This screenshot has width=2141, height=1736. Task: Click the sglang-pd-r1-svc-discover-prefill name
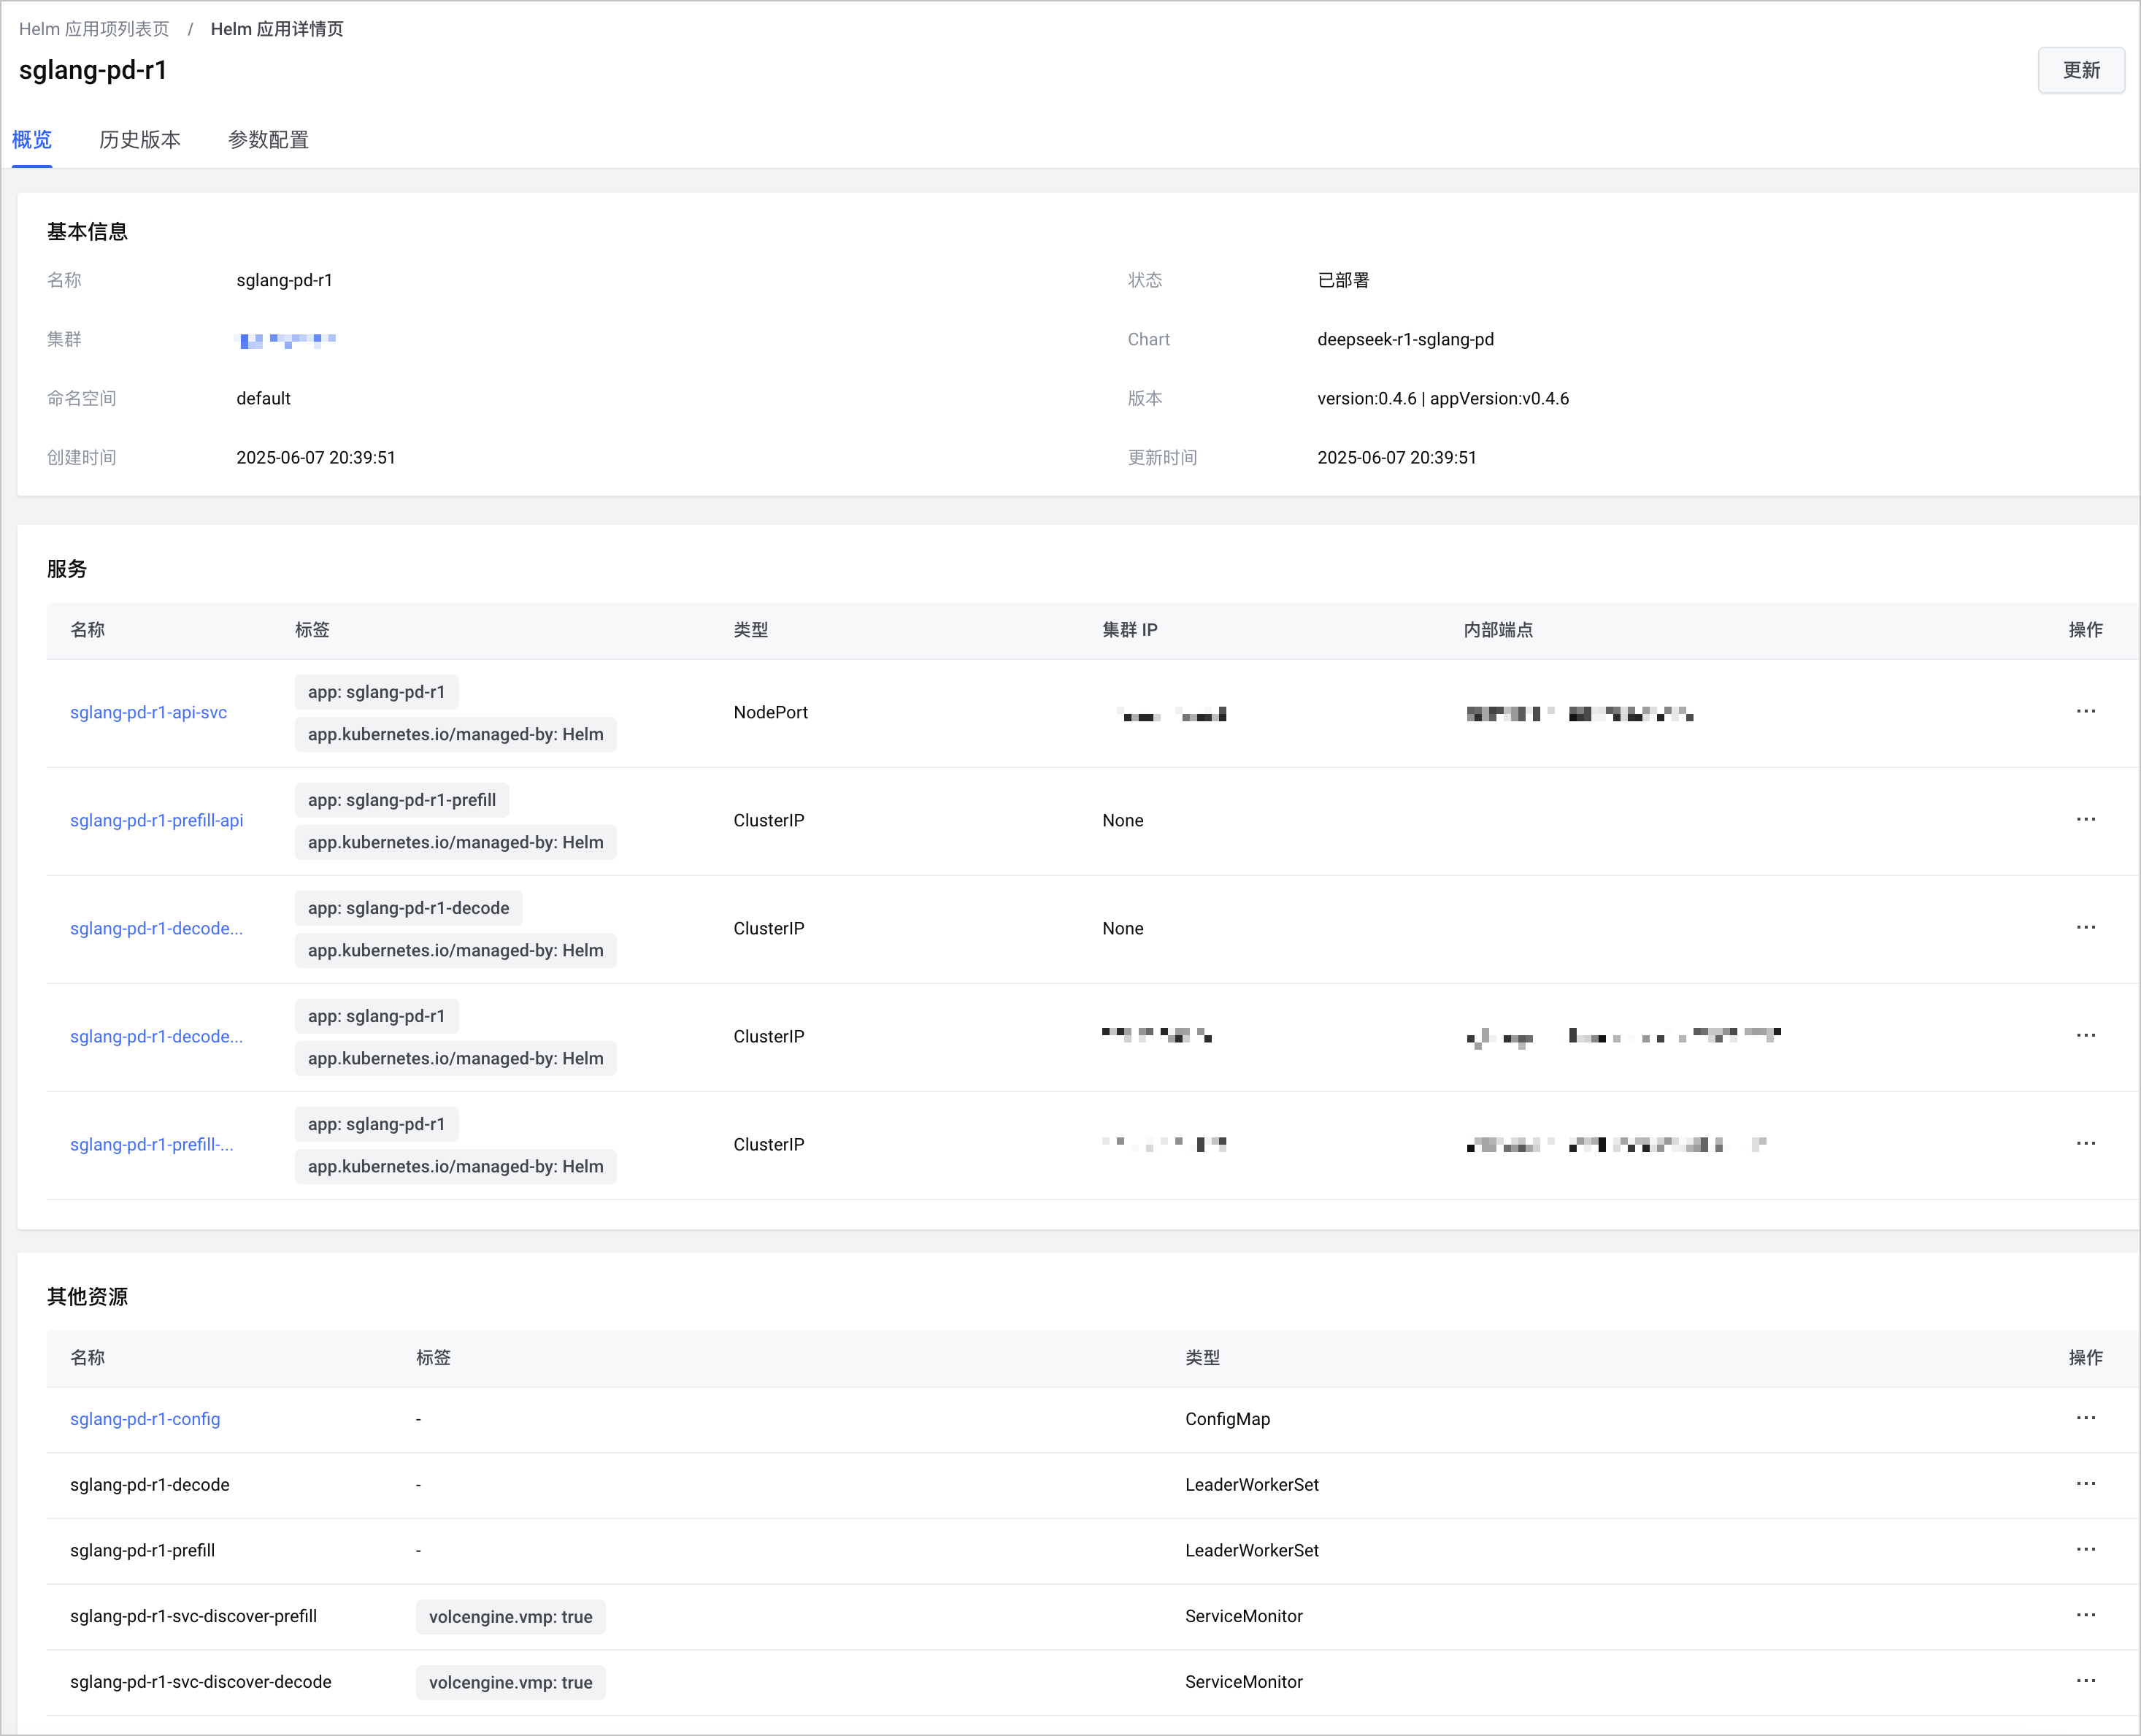193,1616
